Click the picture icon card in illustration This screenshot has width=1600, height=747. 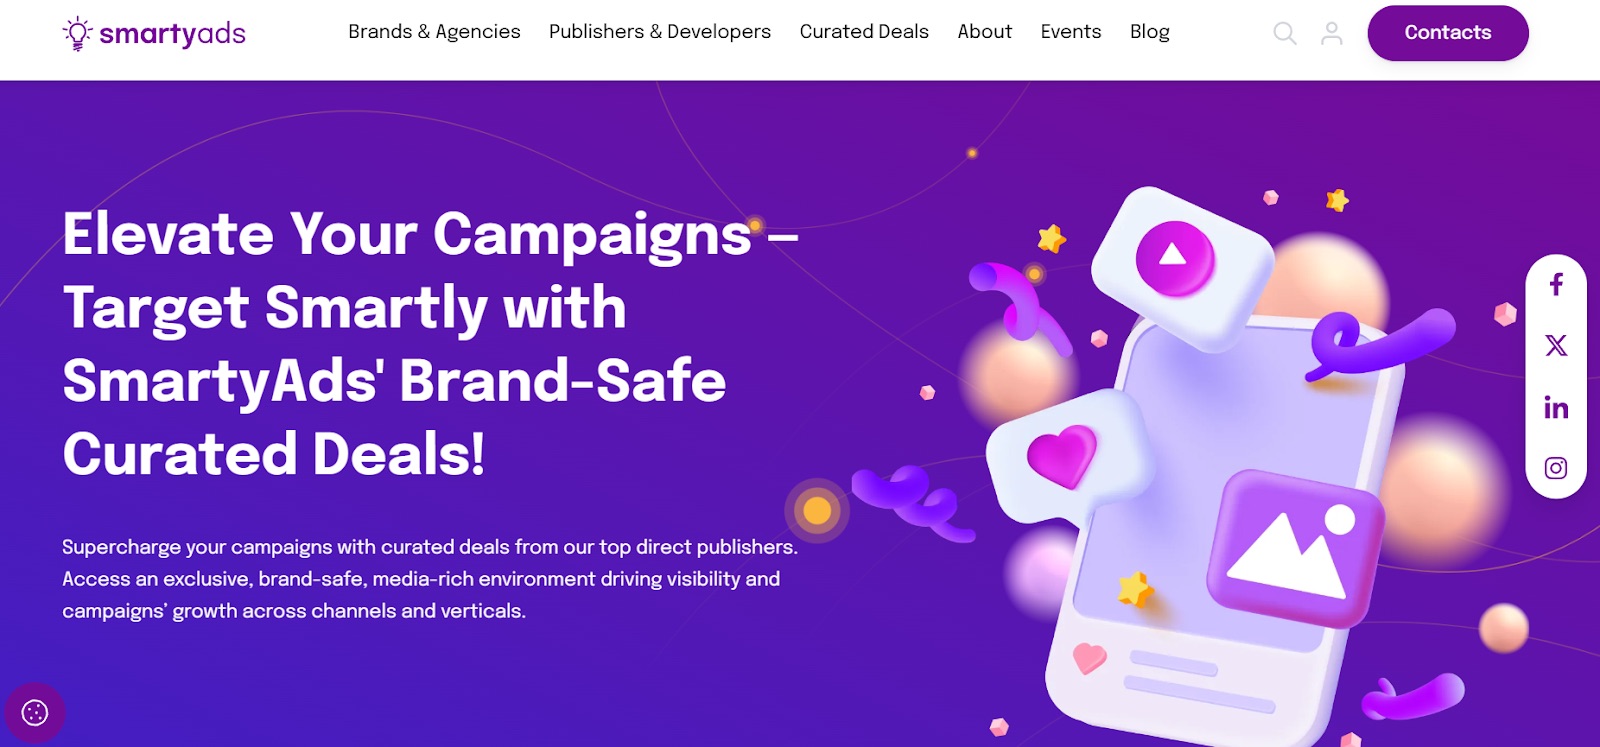point(1295,548)
